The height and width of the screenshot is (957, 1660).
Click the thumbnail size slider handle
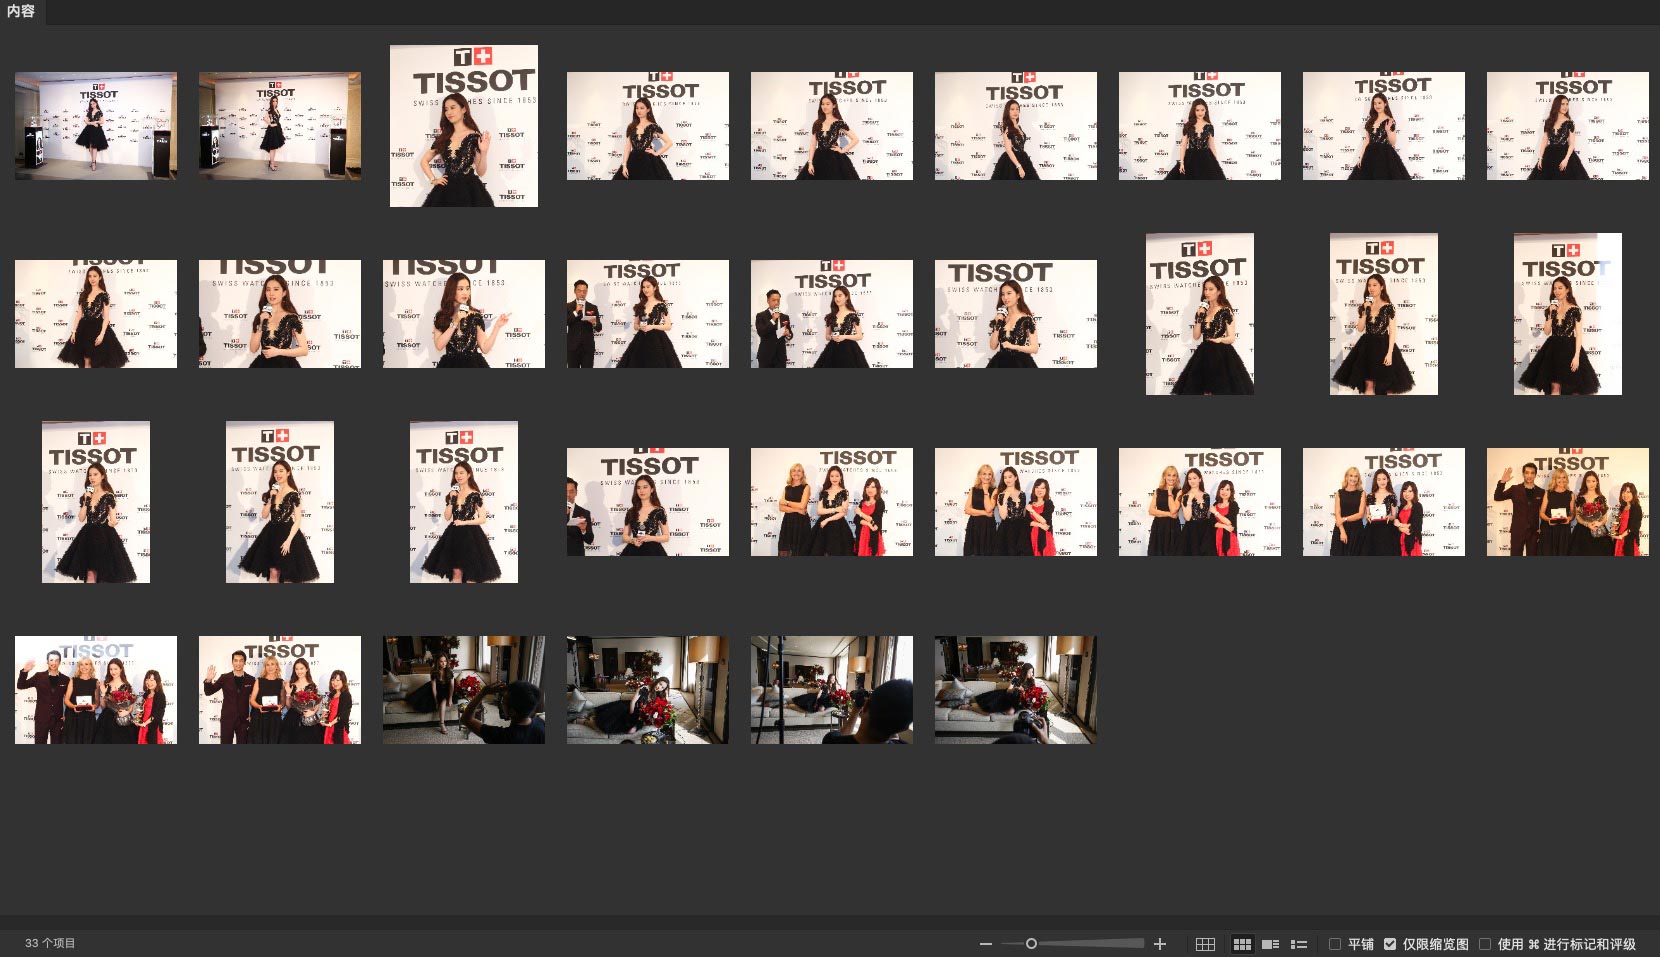(x=1031, y=943)
